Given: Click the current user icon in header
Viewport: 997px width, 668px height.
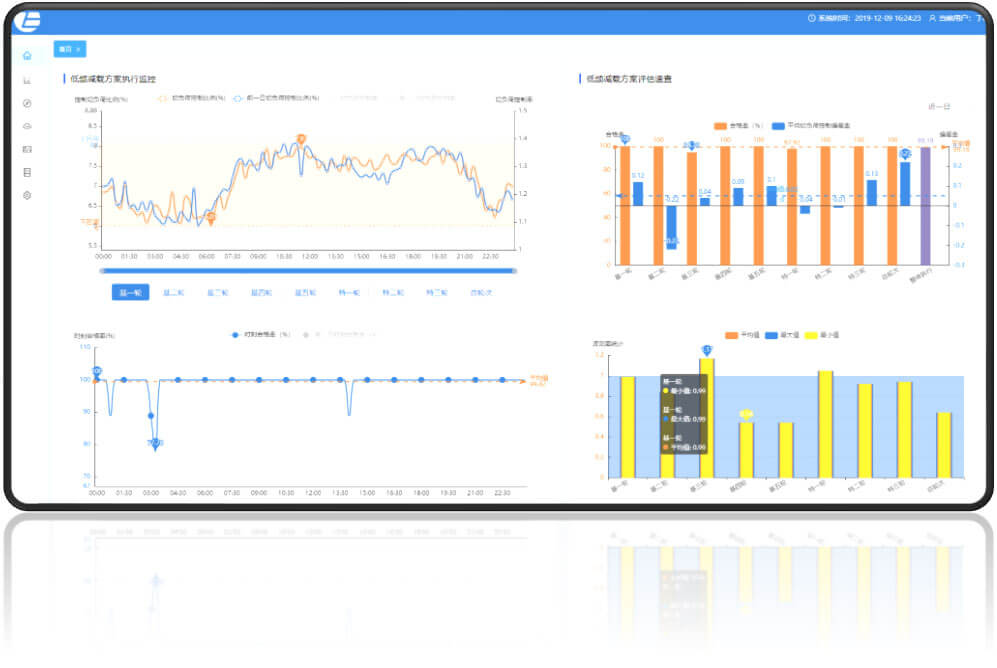Looking at the screenshot, I should coord(932,18).
